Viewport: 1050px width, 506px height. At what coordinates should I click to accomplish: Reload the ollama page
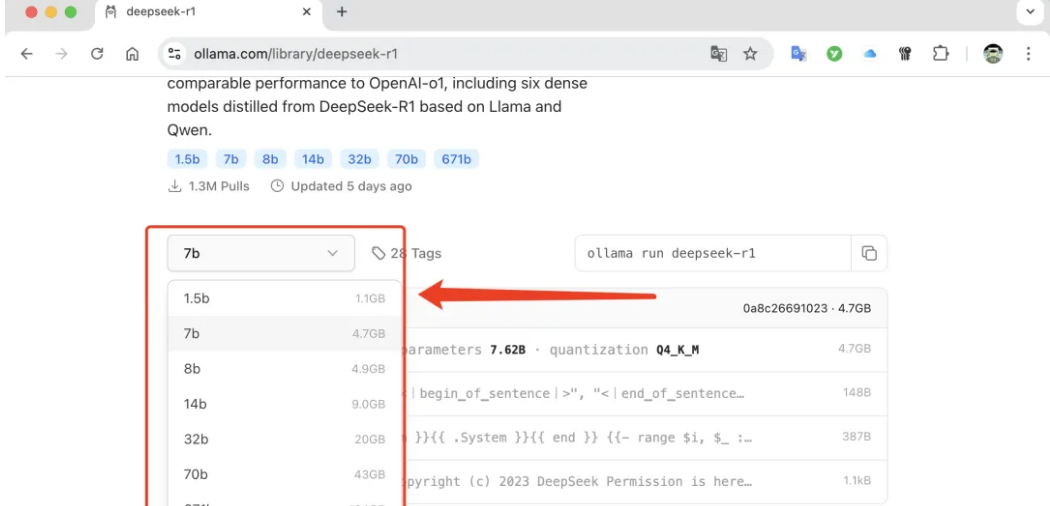click(97, 54)
